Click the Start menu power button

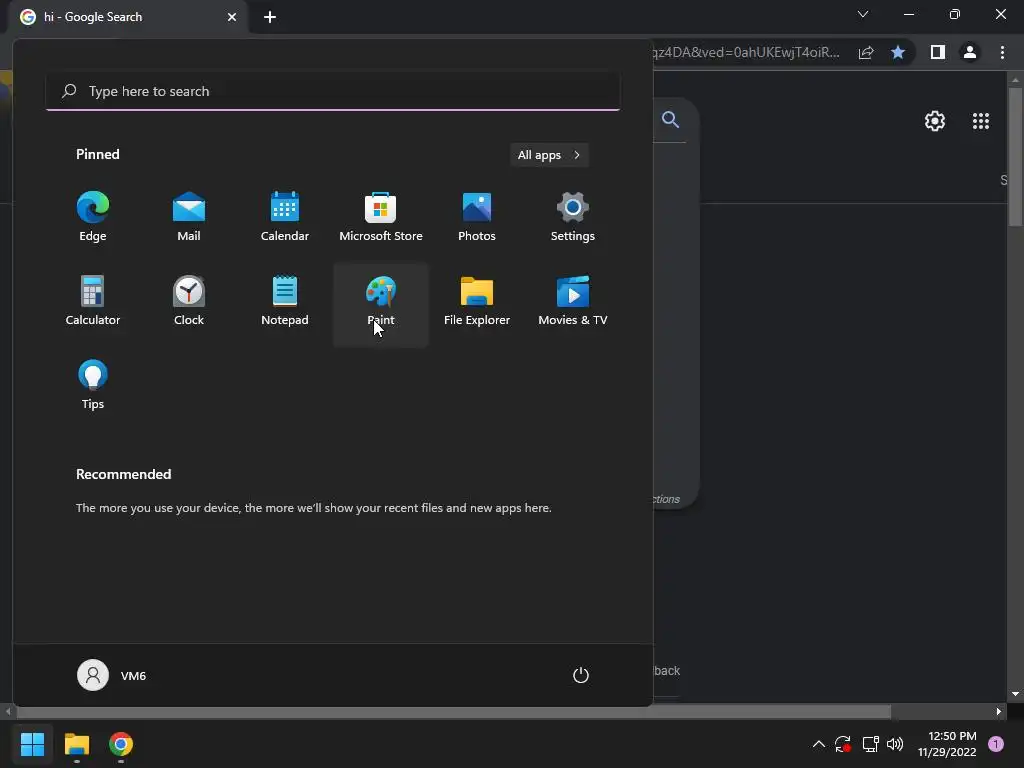tap(581, 675)
